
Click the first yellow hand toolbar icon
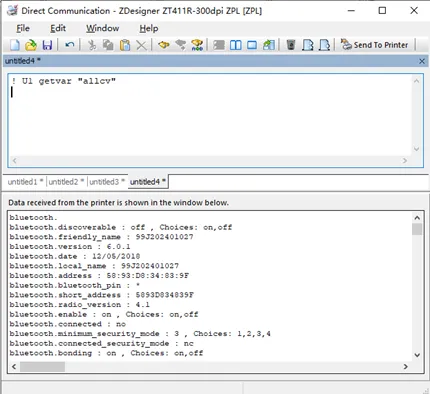[x=164, y=45]
